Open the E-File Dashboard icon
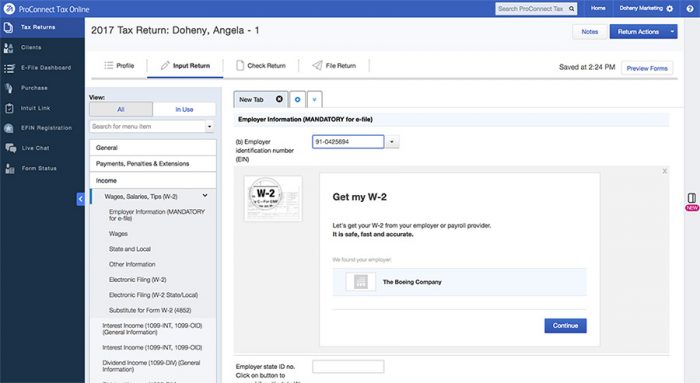 tap(9, 68)
